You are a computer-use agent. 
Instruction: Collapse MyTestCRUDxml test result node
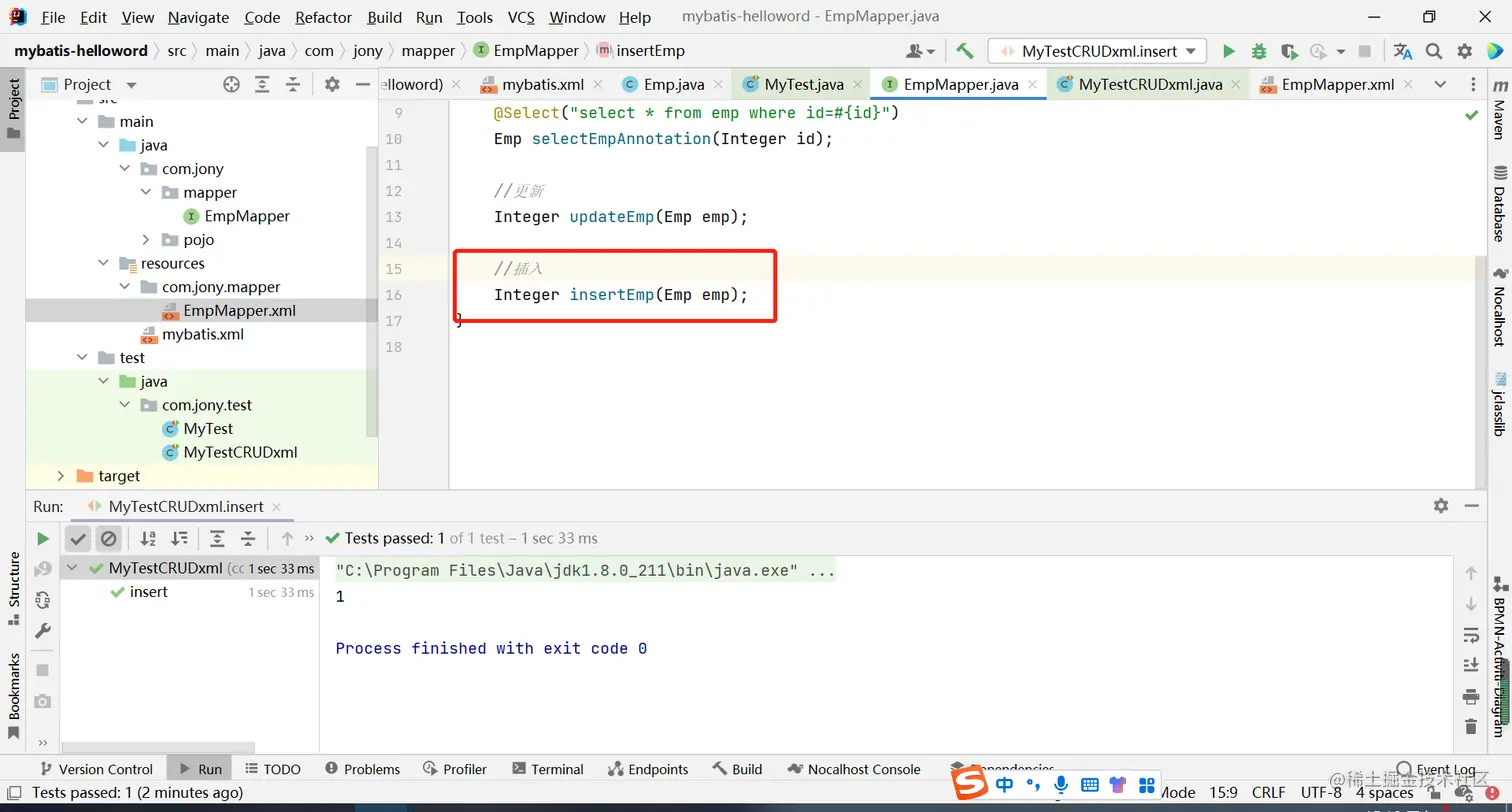pyautogui.click(x=73, y=569)
